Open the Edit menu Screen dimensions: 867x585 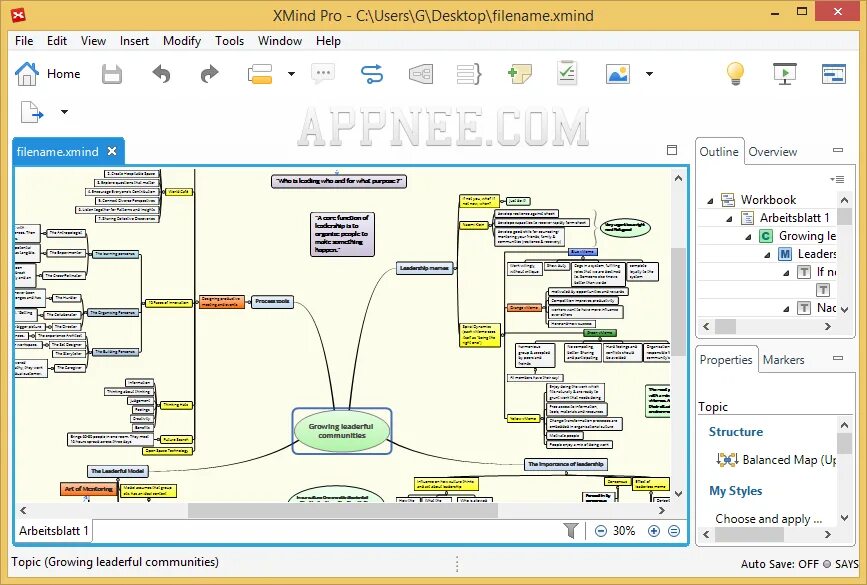(x=56, y=41)
